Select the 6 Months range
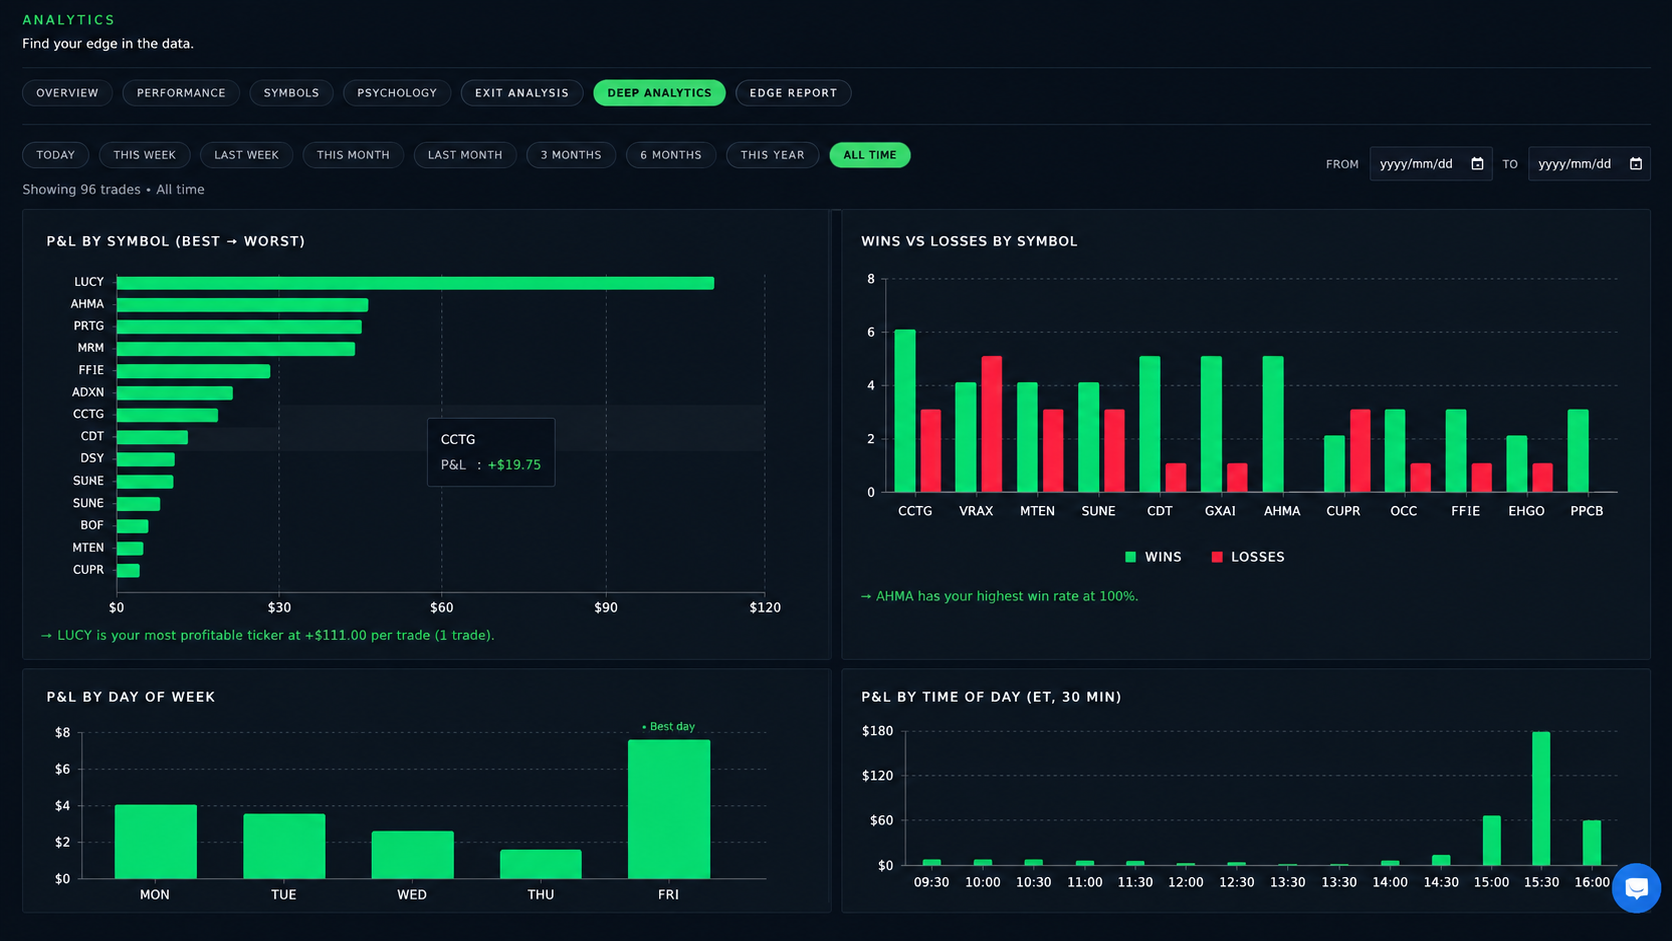Screen dimensions: 1672x941 (671, 155)
